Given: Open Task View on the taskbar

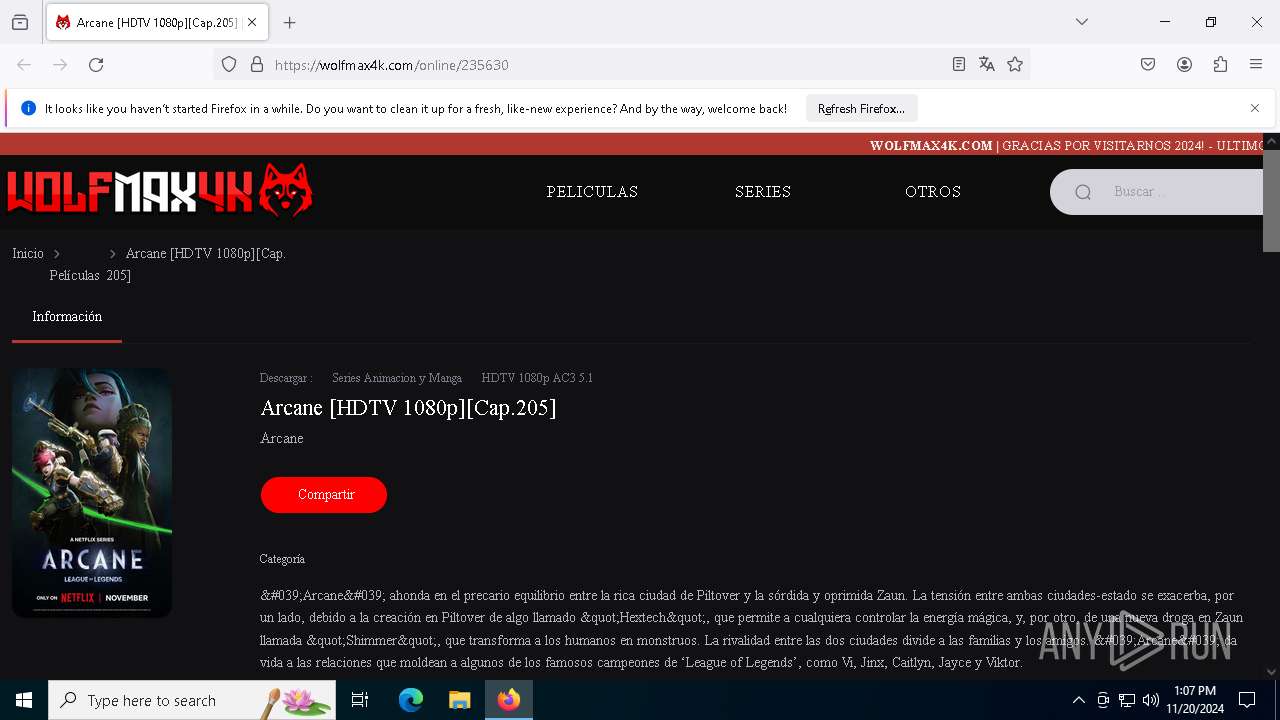Looking at the screenshot, I should (360, 700).
